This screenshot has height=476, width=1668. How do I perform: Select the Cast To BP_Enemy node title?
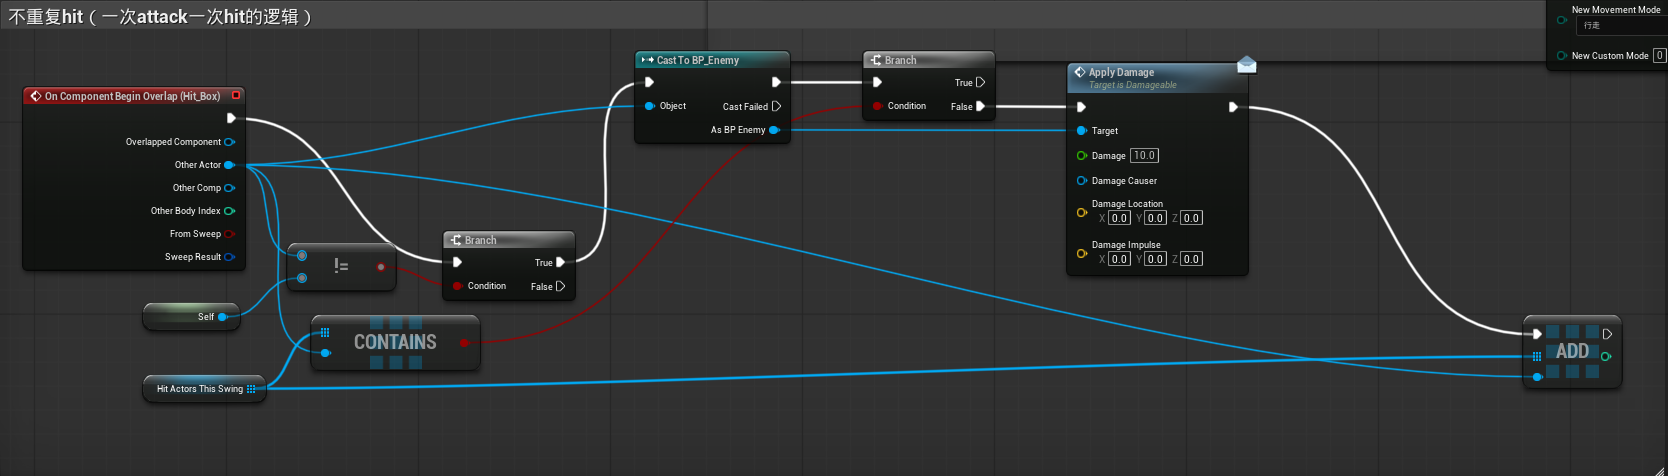coord(698,60)
